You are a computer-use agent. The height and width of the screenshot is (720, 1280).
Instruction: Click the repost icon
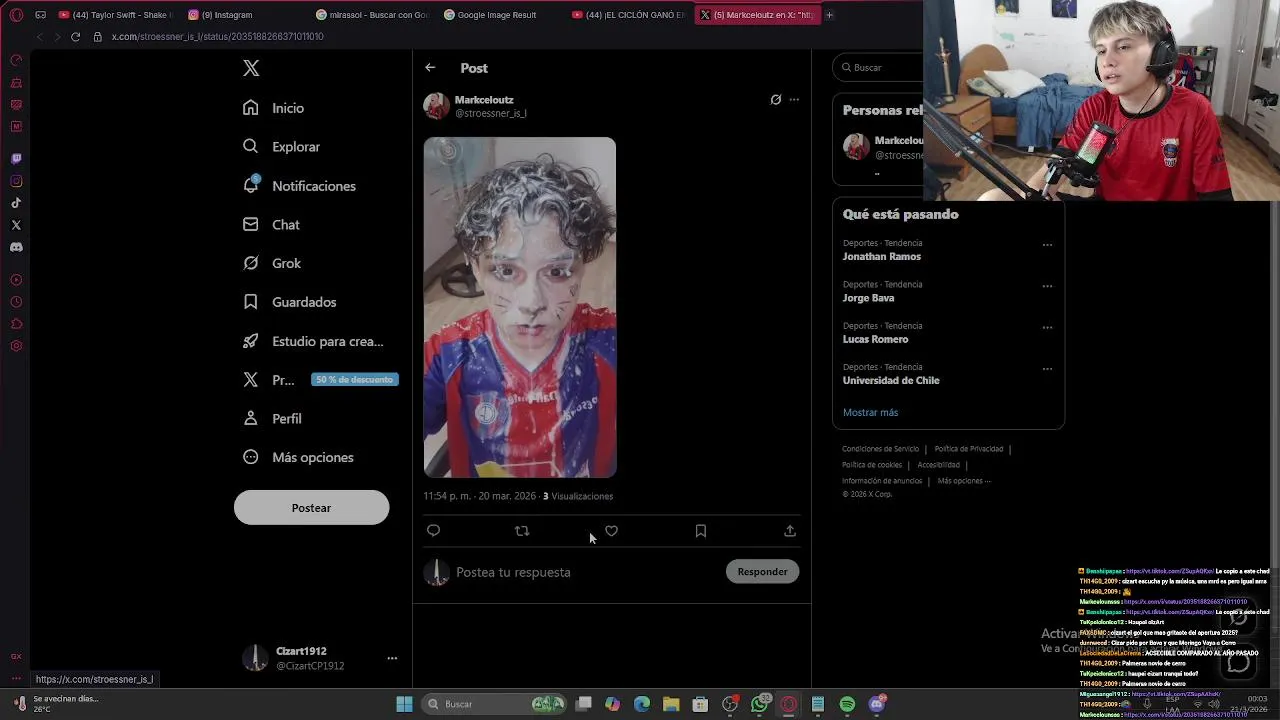pyautogui.click(x=522, y=531)
